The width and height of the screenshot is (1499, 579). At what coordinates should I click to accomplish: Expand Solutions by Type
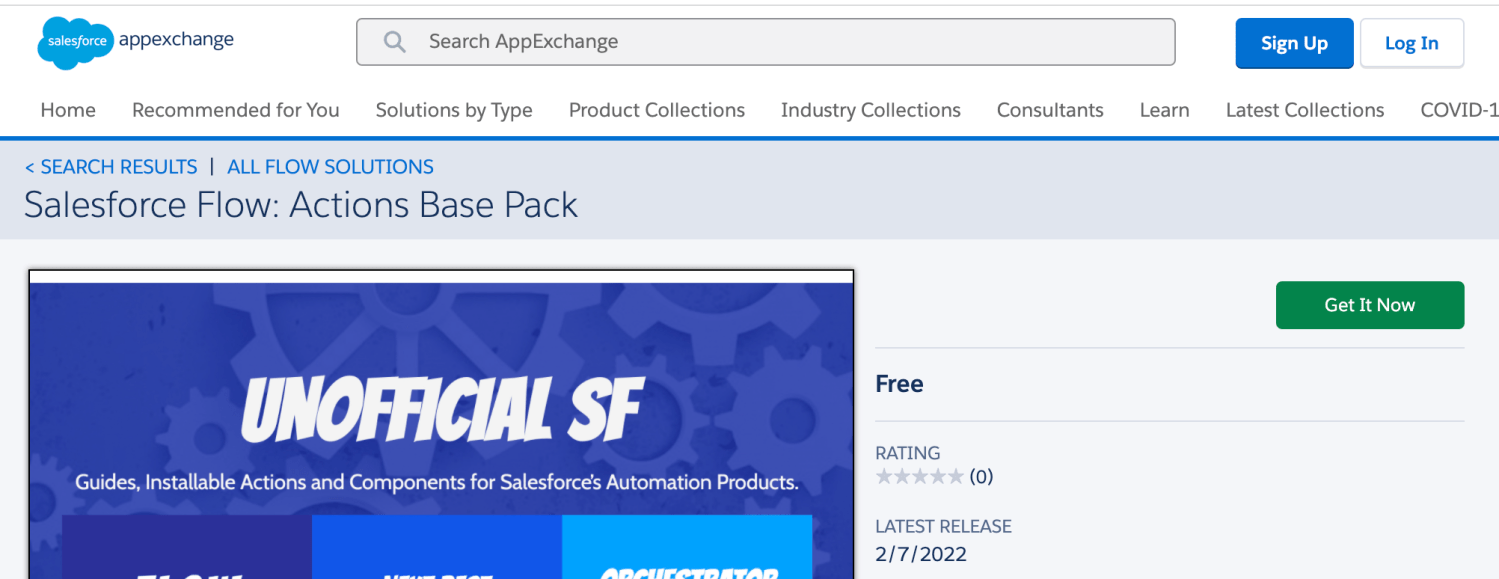click(x=454, y=110)
